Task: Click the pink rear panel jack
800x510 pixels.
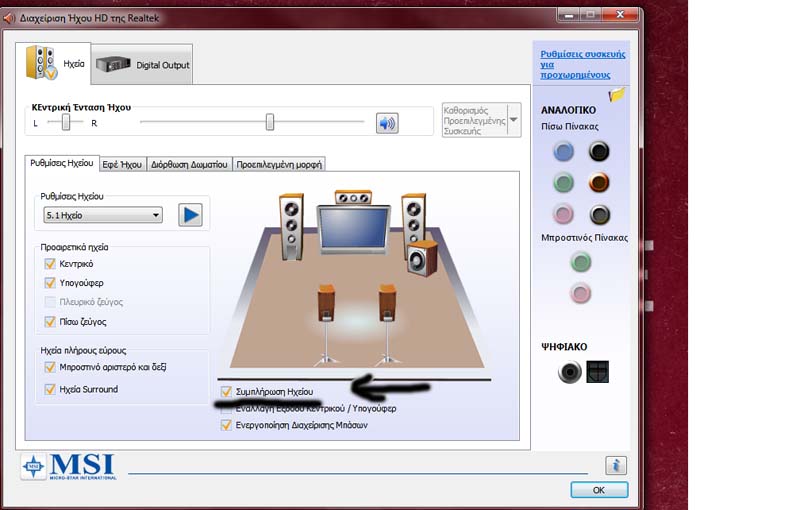Action: point(563,214)
